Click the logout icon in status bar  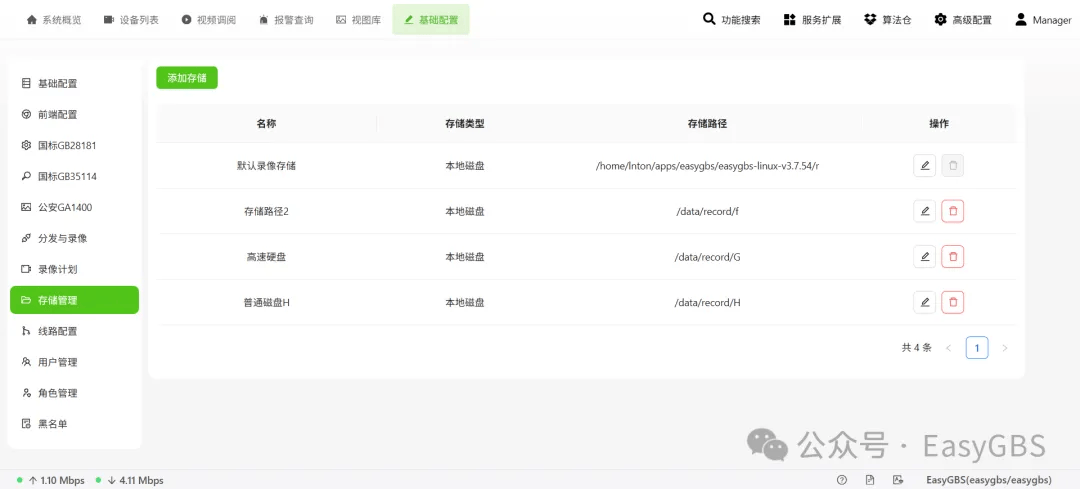coord(897,480)
